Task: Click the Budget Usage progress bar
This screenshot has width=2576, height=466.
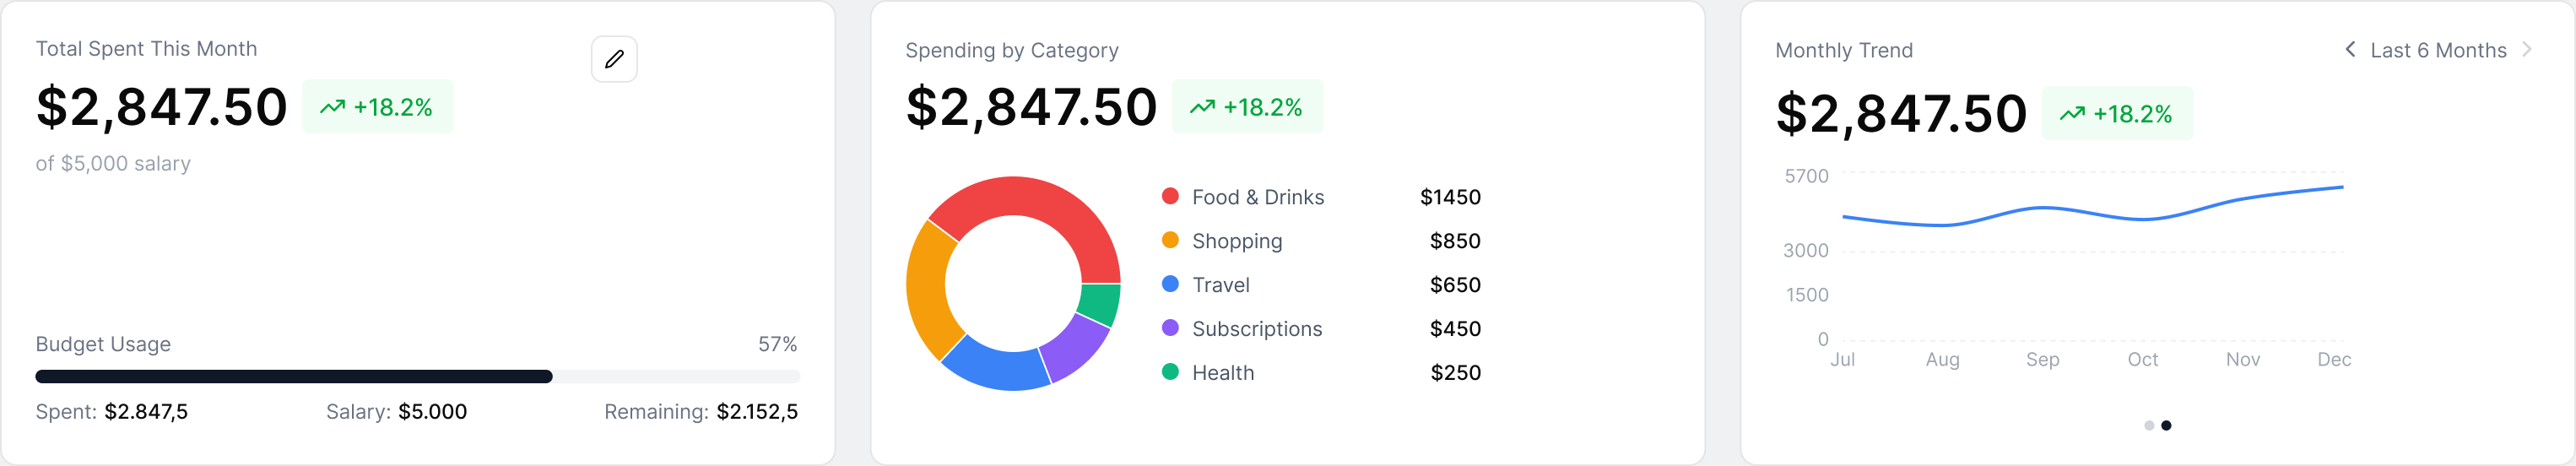Action: point(417,377)
